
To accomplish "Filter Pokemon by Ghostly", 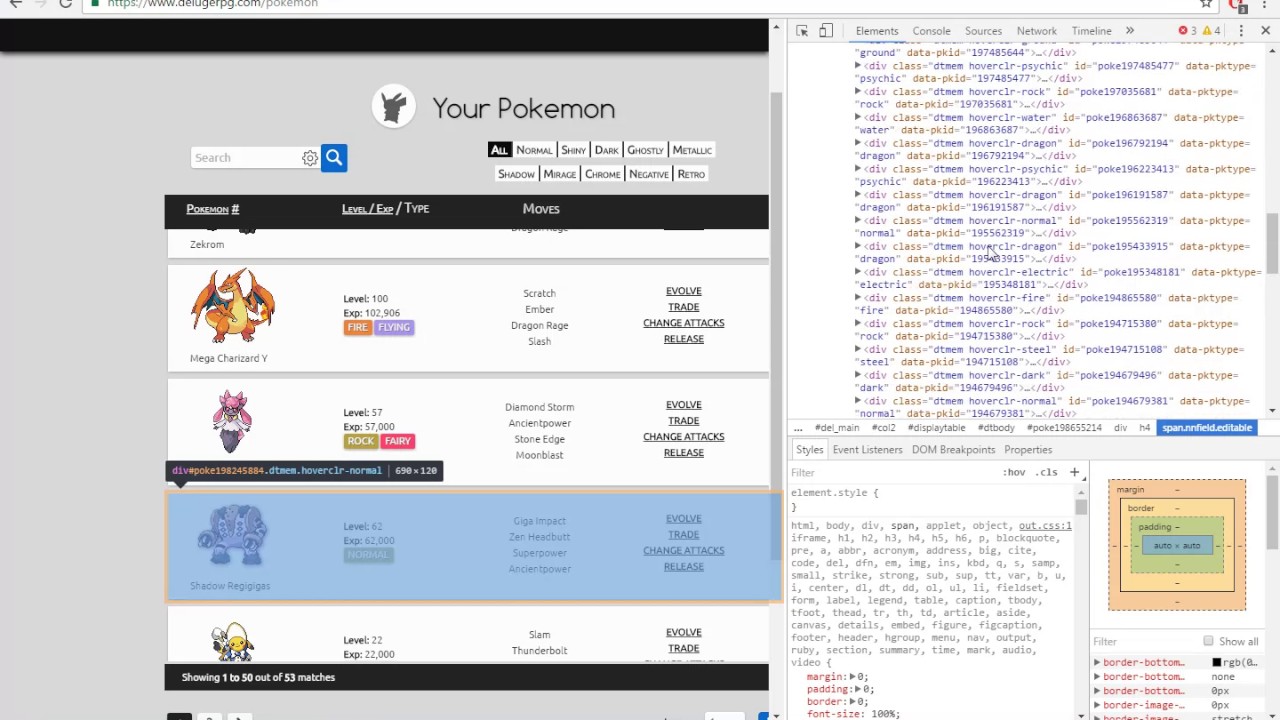I will click(645, 150).
